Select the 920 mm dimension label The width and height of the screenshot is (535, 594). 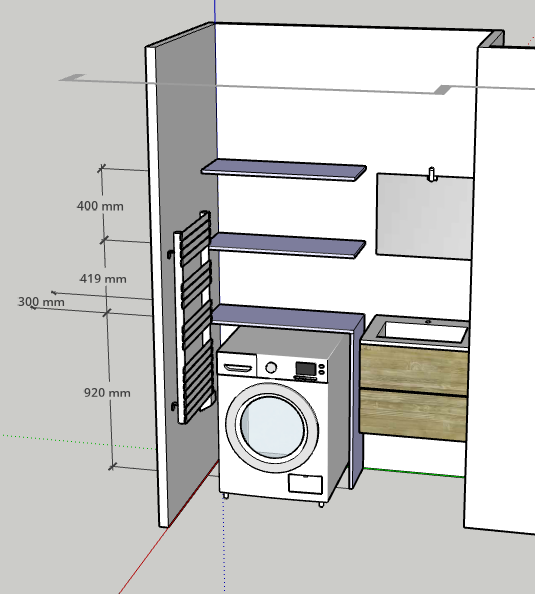pyautogui.click(x=107, y=393)
